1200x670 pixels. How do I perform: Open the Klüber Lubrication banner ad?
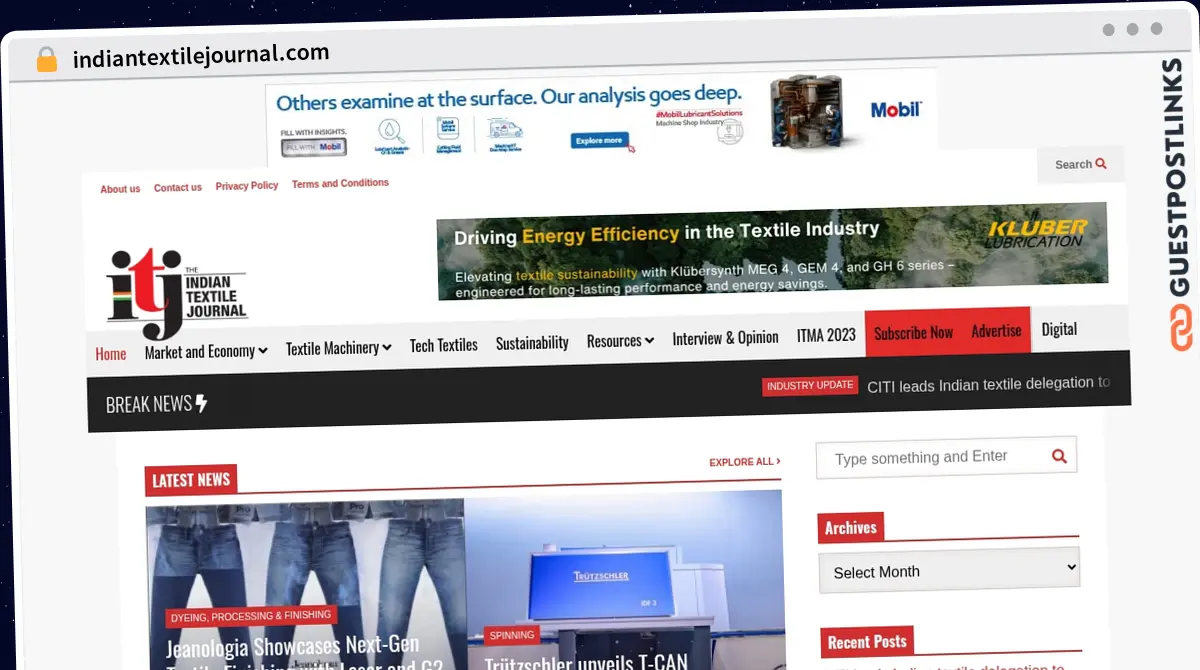coord(772,250)
